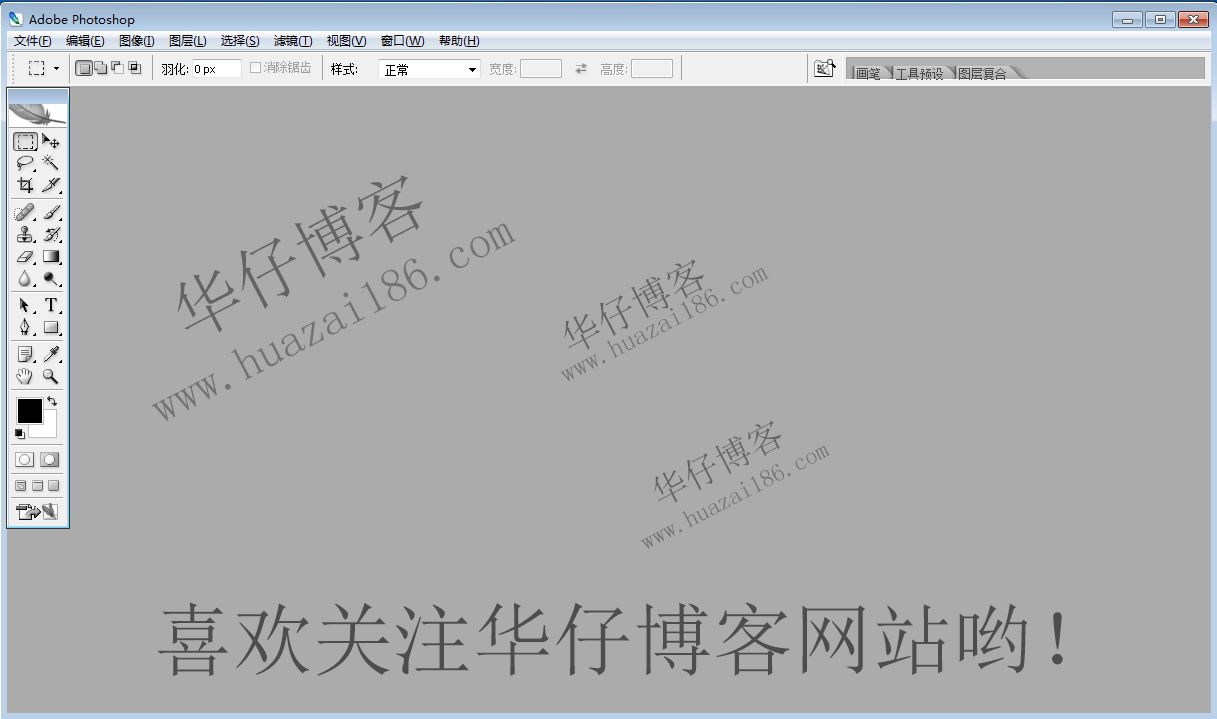Viewport: 1217px width, 719px height.
Task: Switch to Full Screen mode
Action: point(54,486)
